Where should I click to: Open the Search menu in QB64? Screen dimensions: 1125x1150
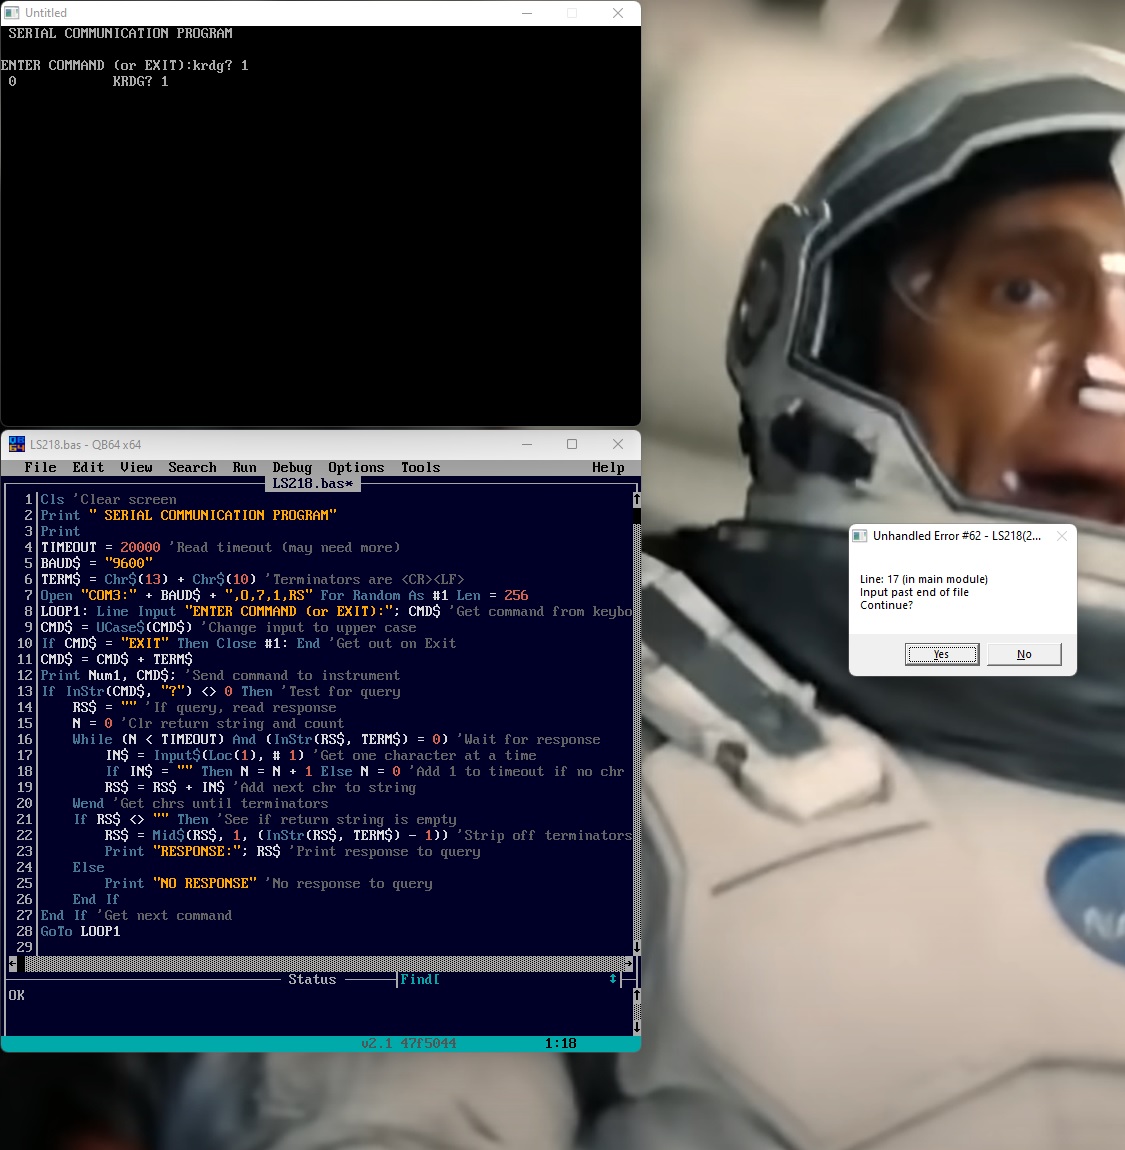click(x=192, y=467)
